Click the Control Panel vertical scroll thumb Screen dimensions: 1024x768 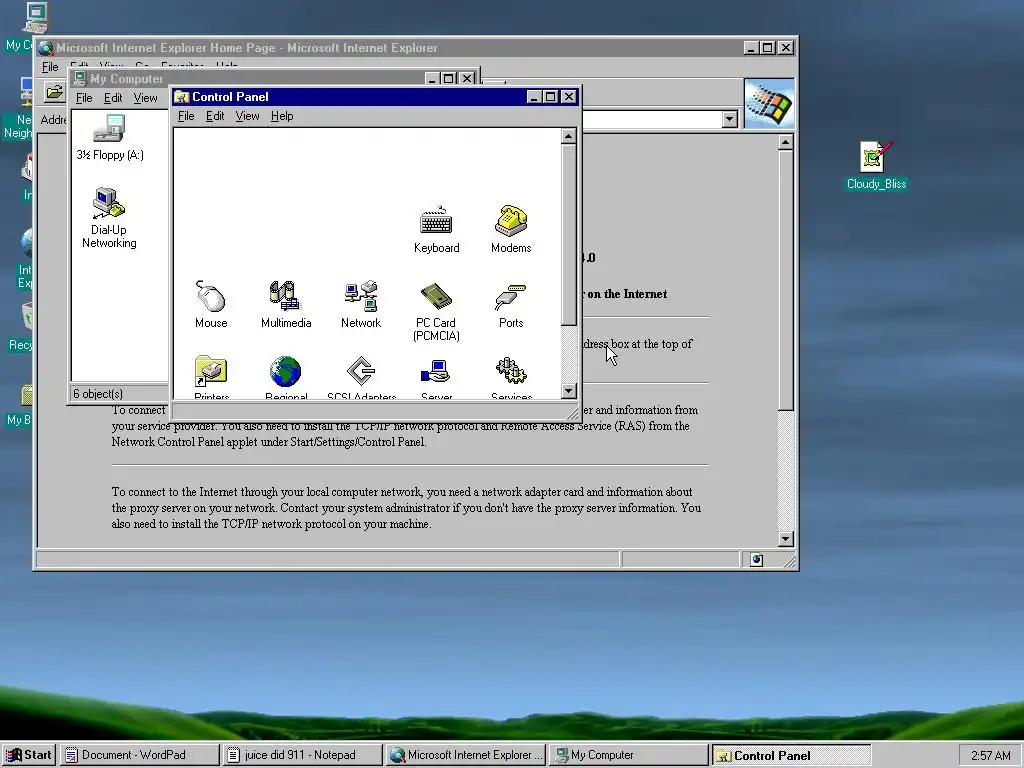point(568,234)
